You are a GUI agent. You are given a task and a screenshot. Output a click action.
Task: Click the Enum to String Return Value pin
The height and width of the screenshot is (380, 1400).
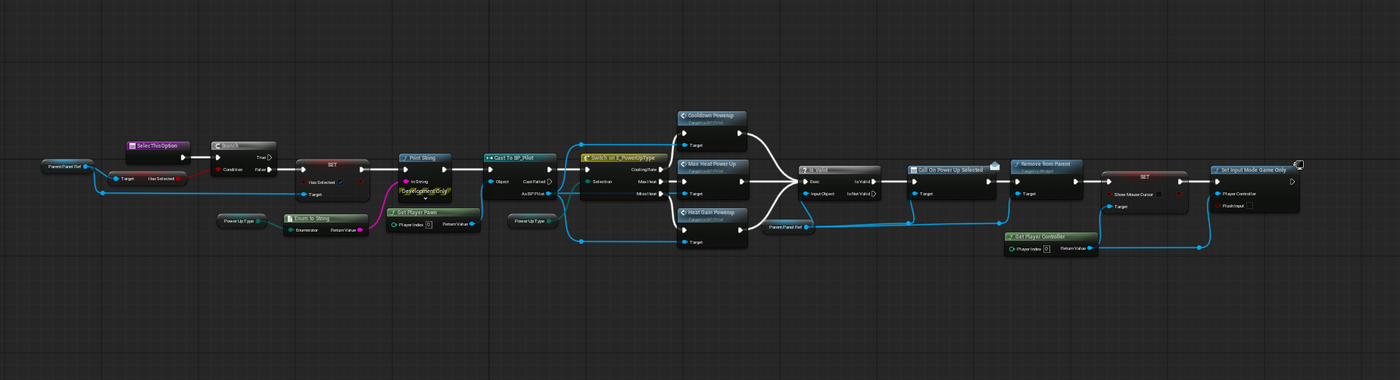pyautogui.click(x=360, y=230)
